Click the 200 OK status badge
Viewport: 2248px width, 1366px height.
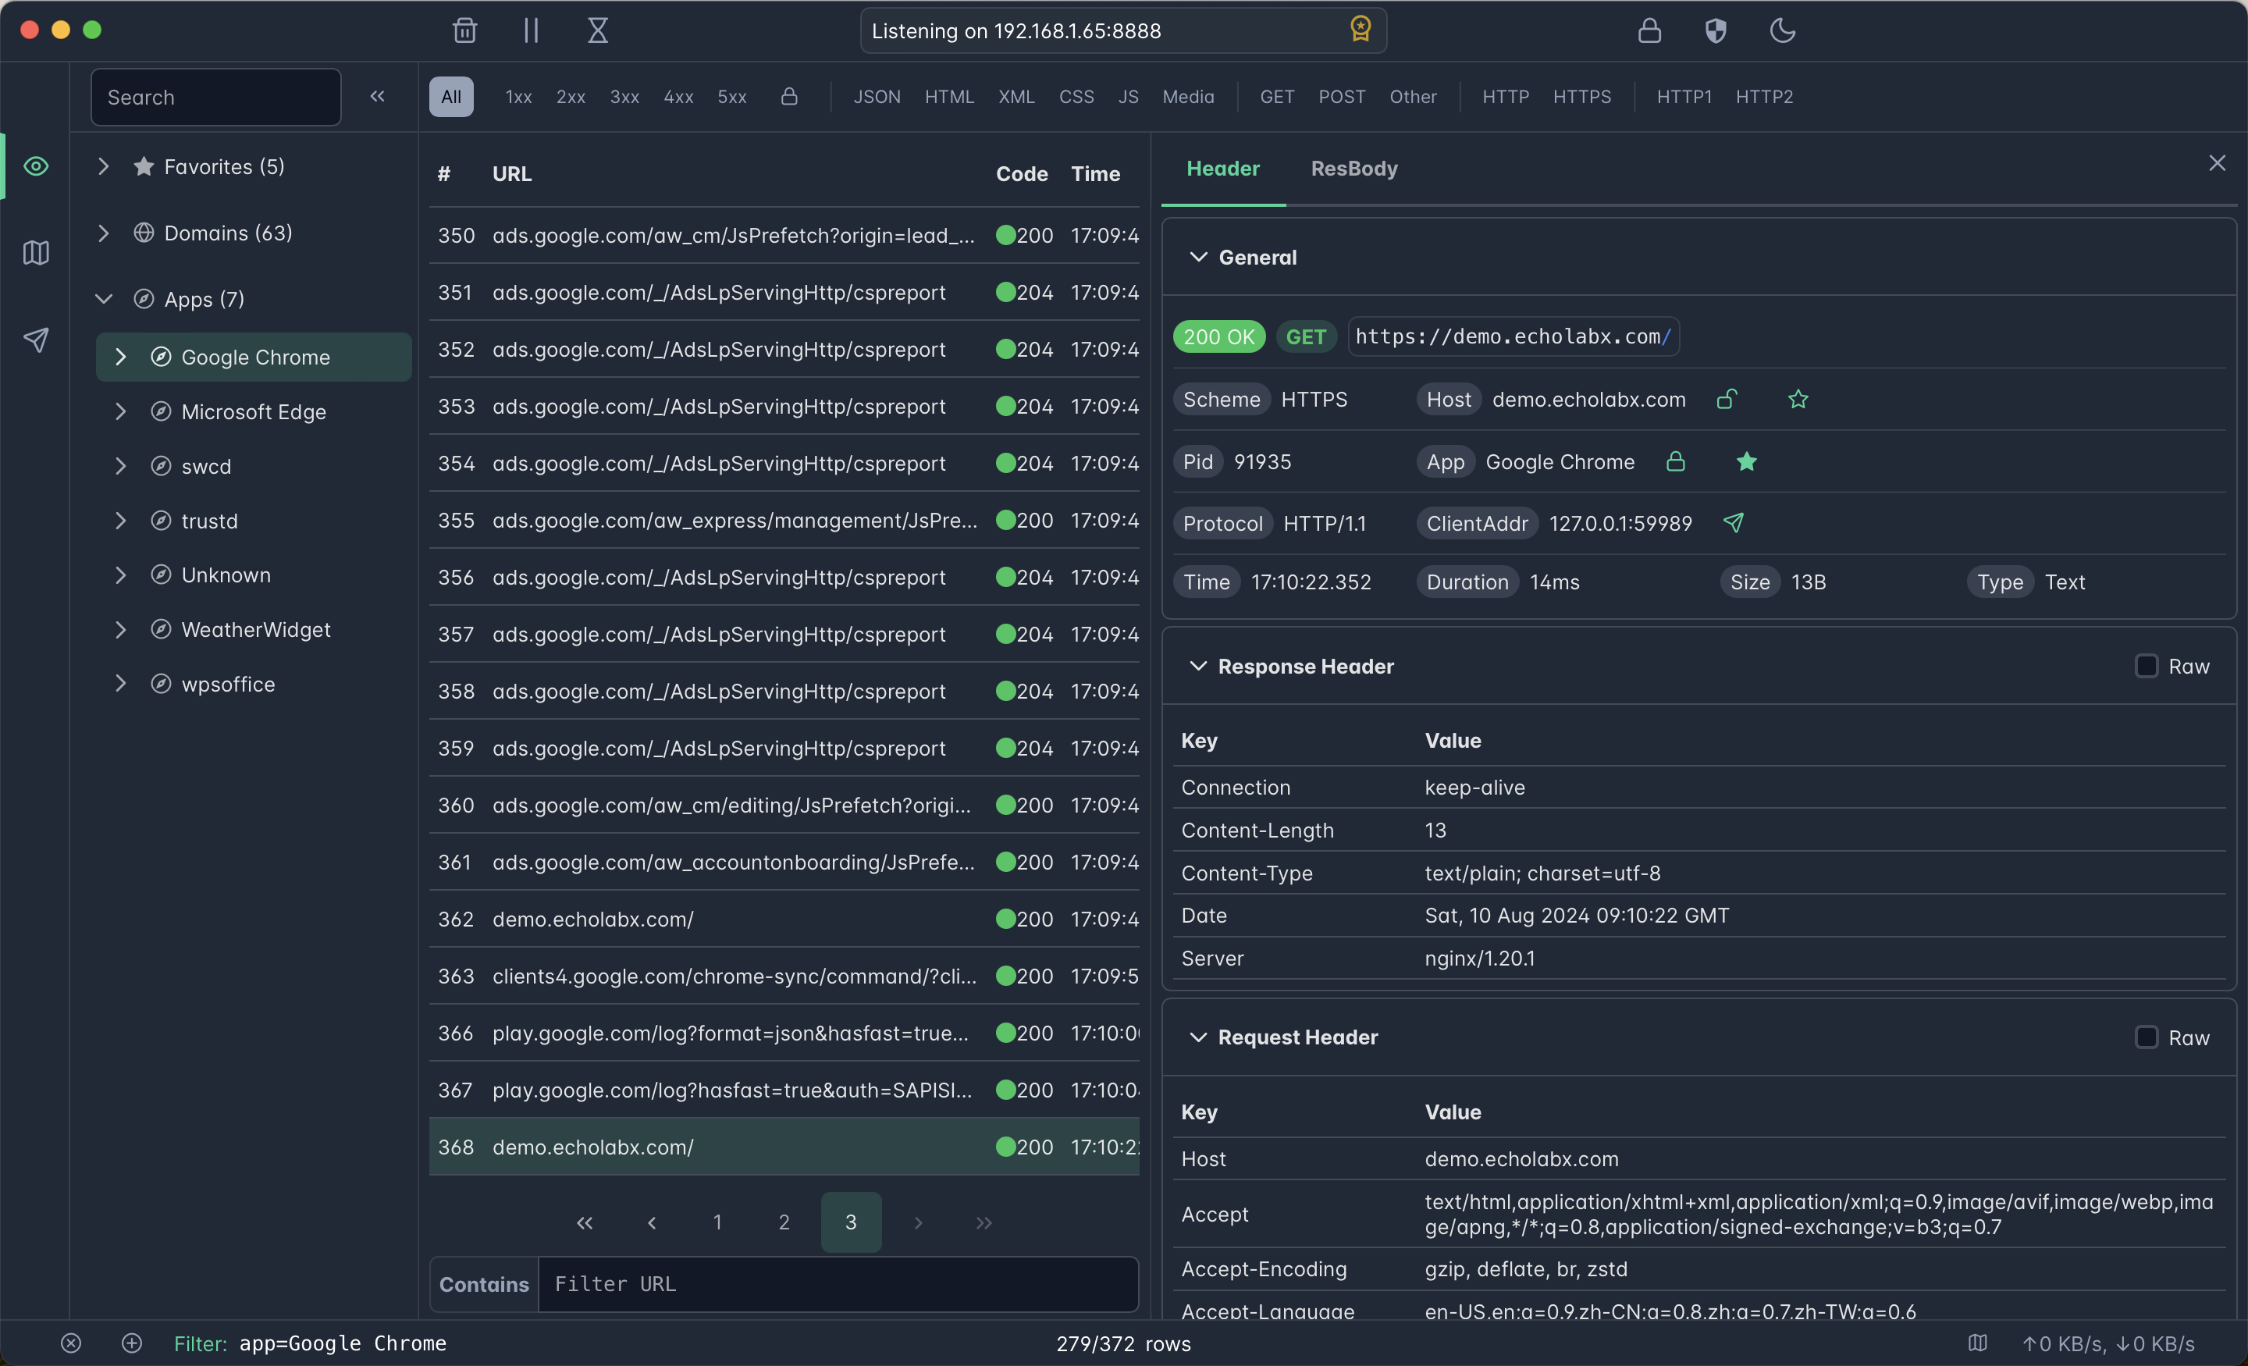[1219, 337]
